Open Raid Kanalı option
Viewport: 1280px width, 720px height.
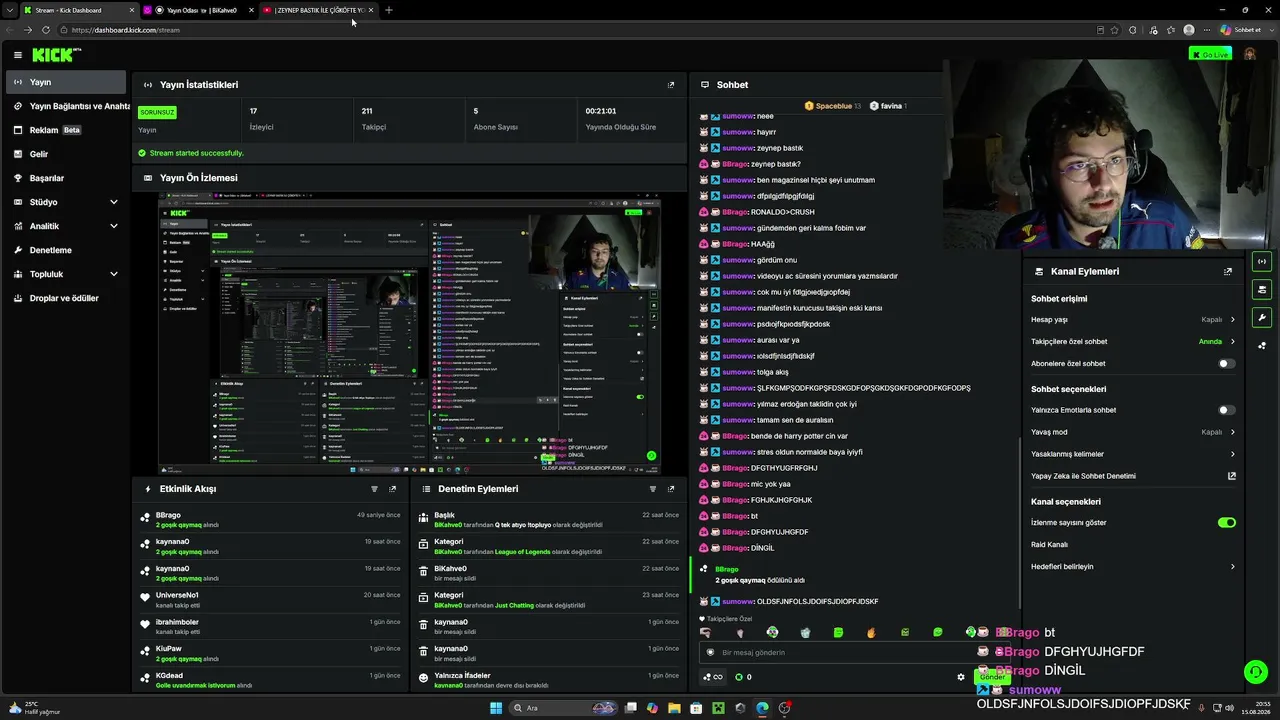click(x=1133, y=544)
